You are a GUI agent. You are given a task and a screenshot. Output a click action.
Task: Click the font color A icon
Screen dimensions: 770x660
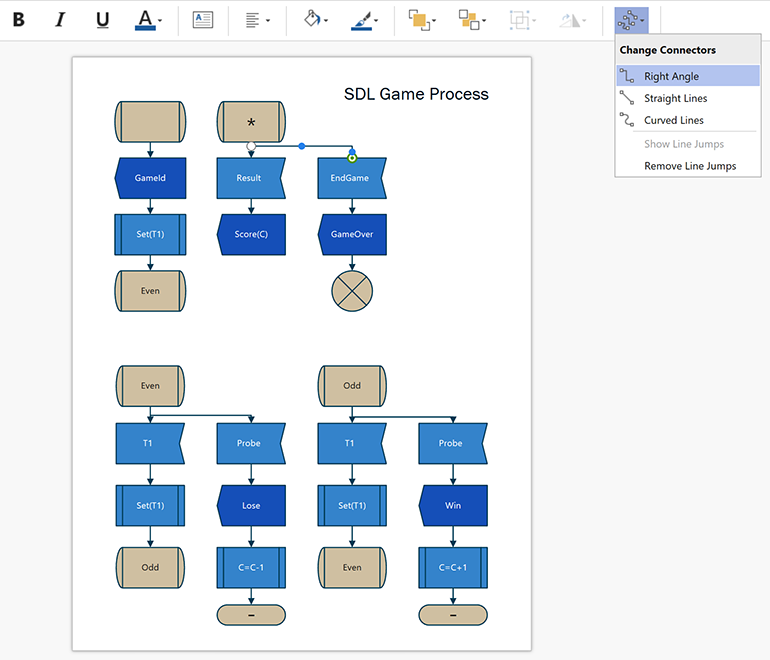point(145,17)
